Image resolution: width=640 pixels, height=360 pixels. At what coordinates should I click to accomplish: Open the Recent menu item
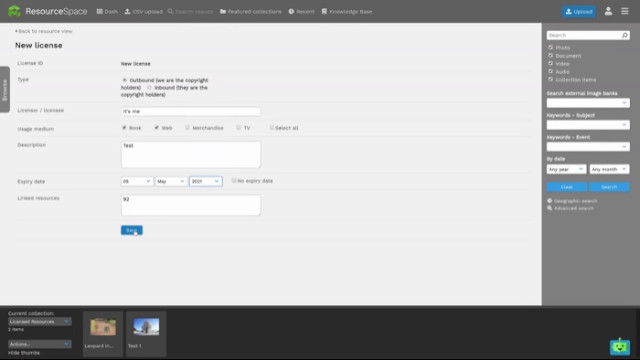pos(302,11)
